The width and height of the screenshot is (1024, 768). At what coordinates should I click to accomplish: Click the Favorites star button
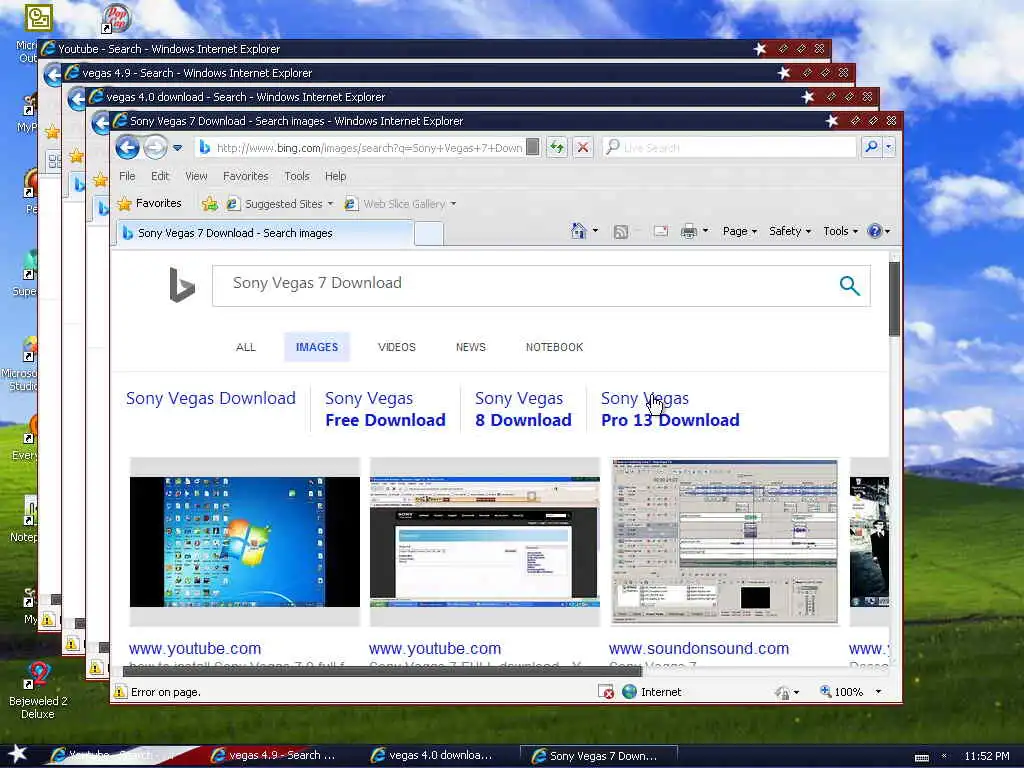click(150, 204)
